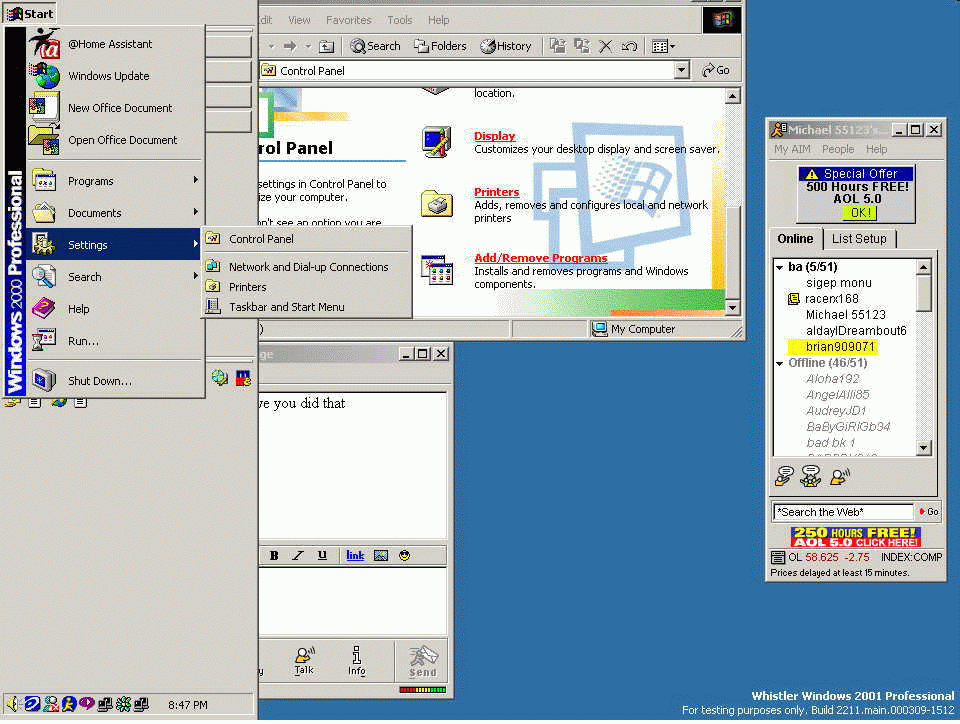
Task: Switch to the Online tab in AIM
Action: 795,239
